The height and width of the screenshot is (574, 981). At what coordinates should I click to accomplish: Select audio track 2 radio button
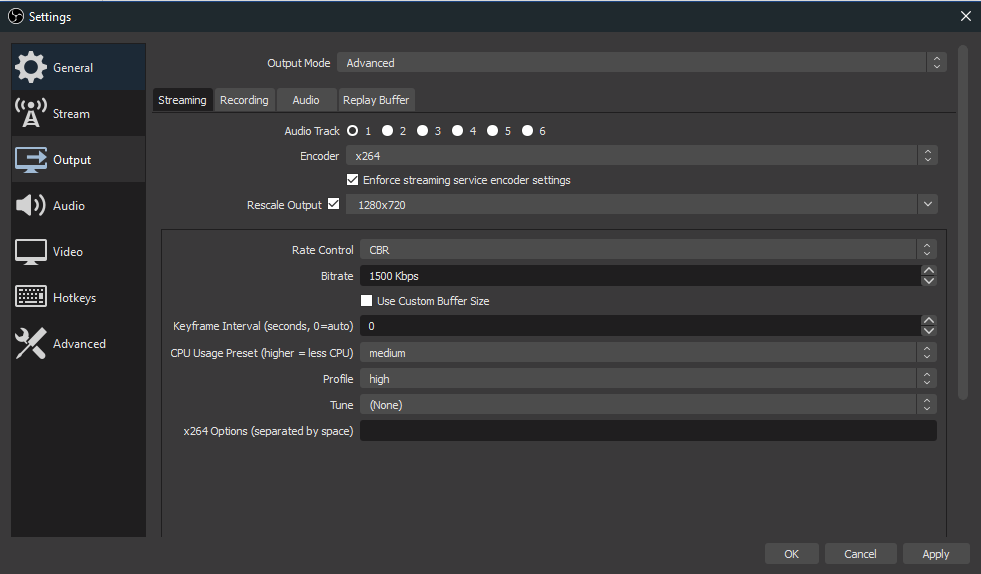click(388, 131)
